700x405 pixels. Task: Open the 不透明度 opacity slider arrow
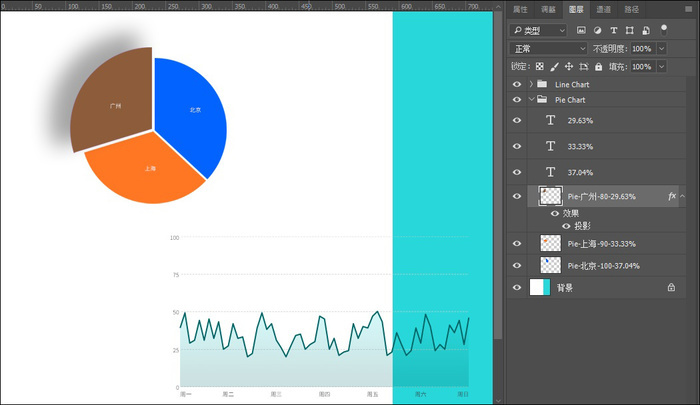[662, 48]
